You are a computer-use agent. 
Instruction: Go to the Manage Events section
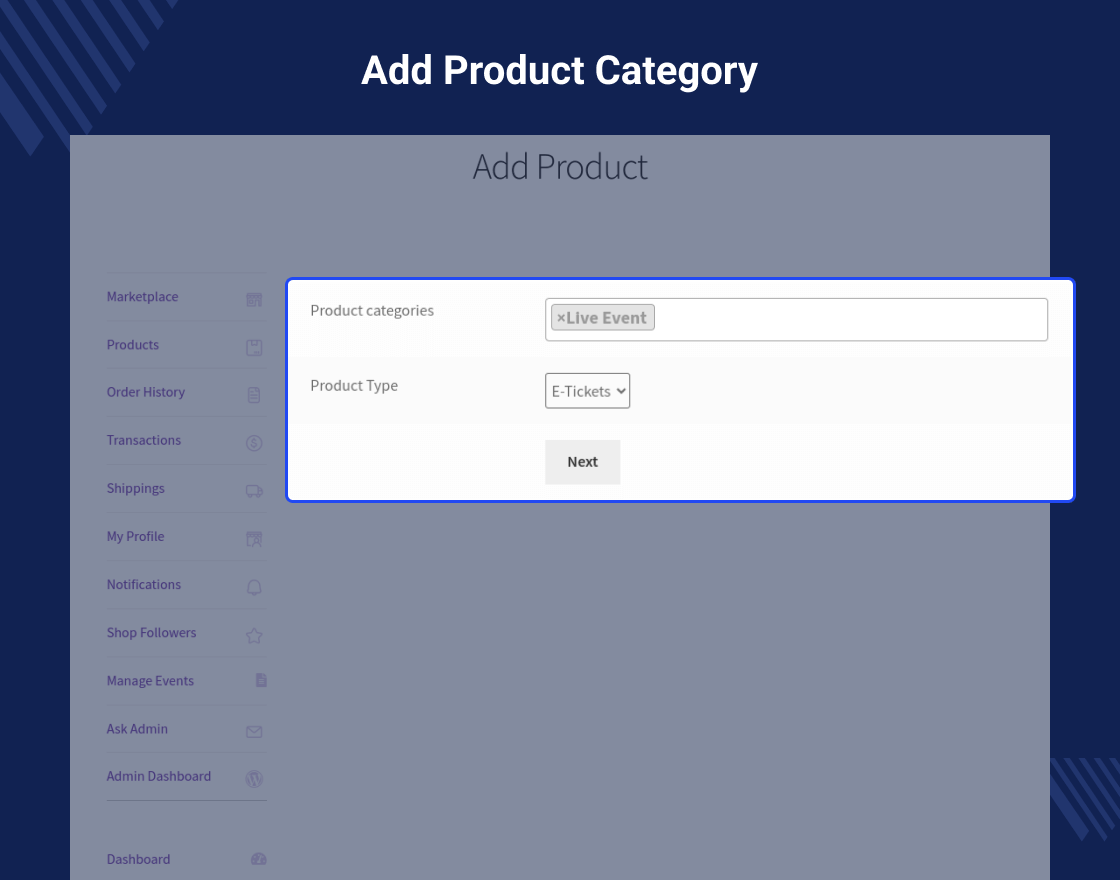pyautogui.click(x=150, y=681)
